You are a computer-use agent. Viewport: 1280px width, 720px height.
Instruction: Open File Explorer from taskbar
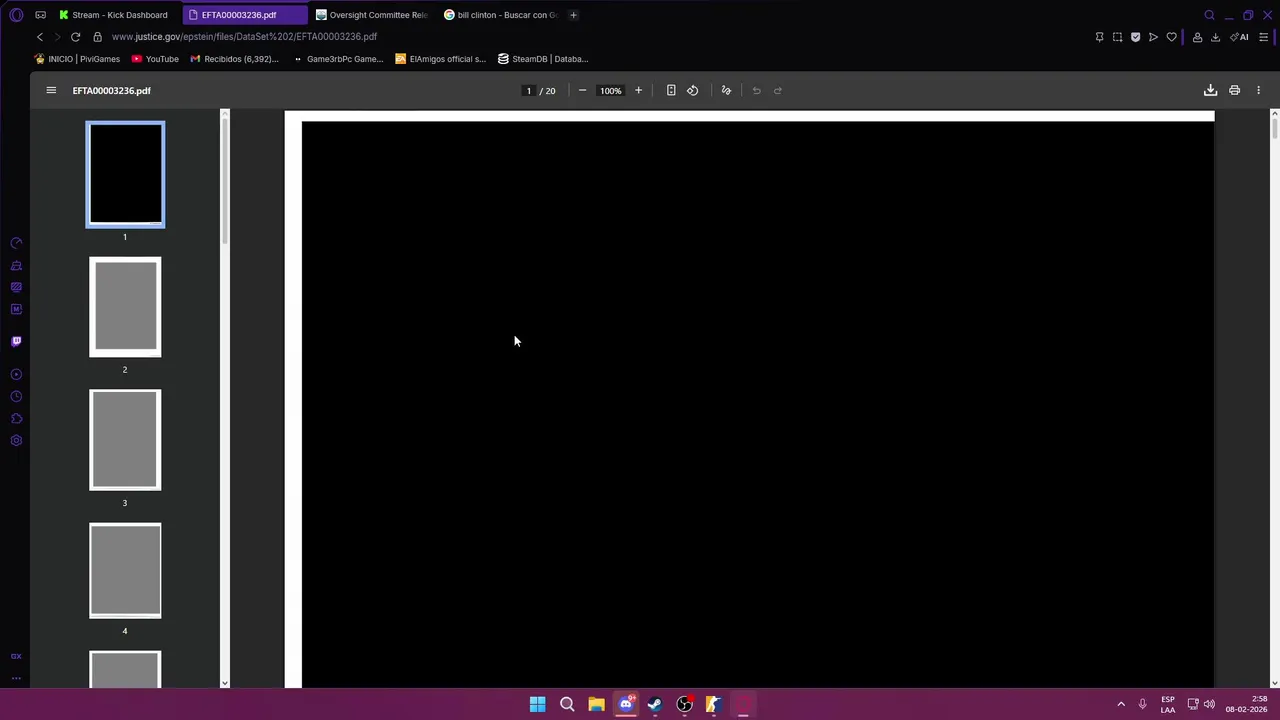click(596, 704)
